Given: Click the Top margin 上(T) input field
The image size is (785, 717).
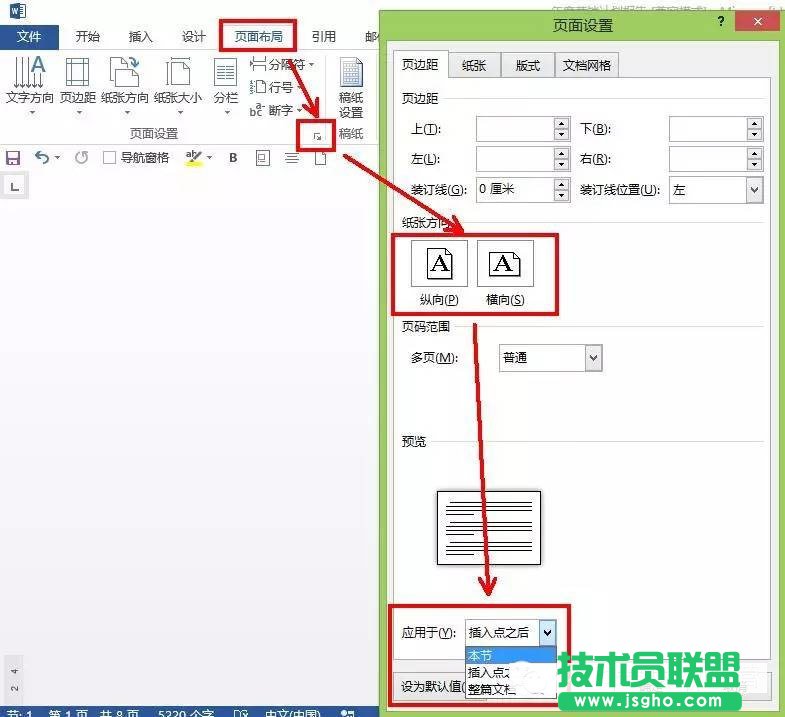Looking at the screenshot, I should [515, 129].
